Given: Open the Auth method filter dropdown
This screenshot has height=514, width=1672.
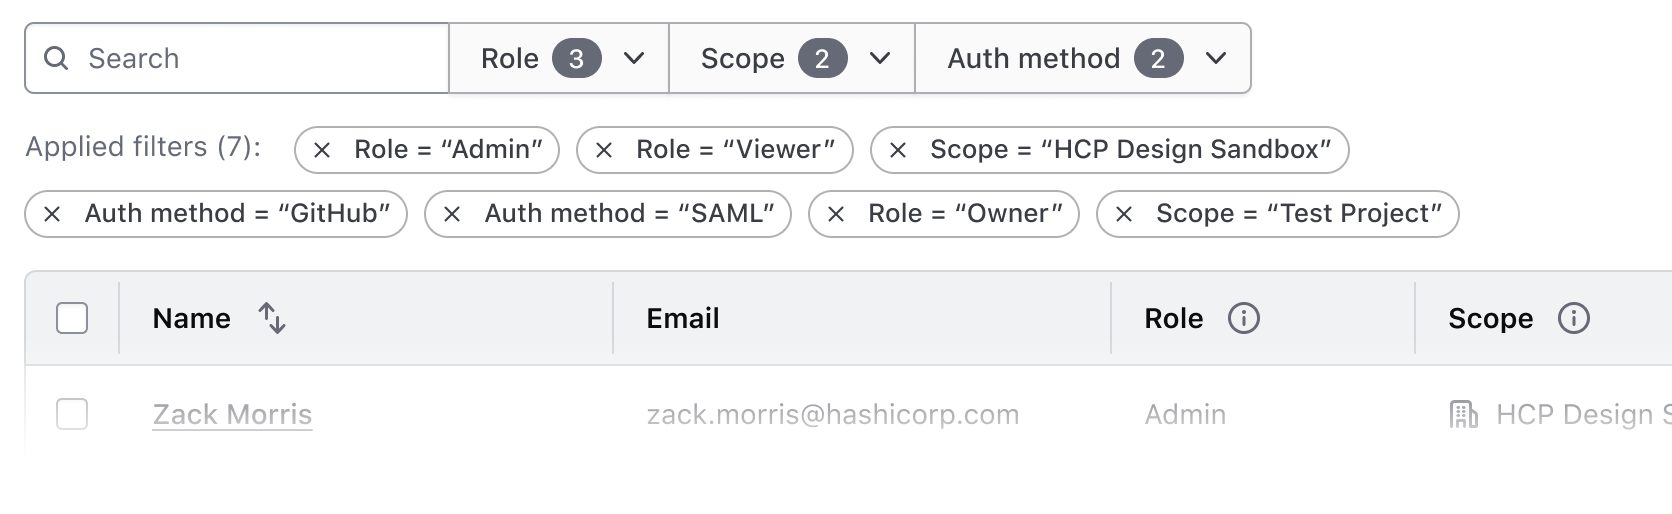Looking at the screenshot, I should tap(1083, 59).
